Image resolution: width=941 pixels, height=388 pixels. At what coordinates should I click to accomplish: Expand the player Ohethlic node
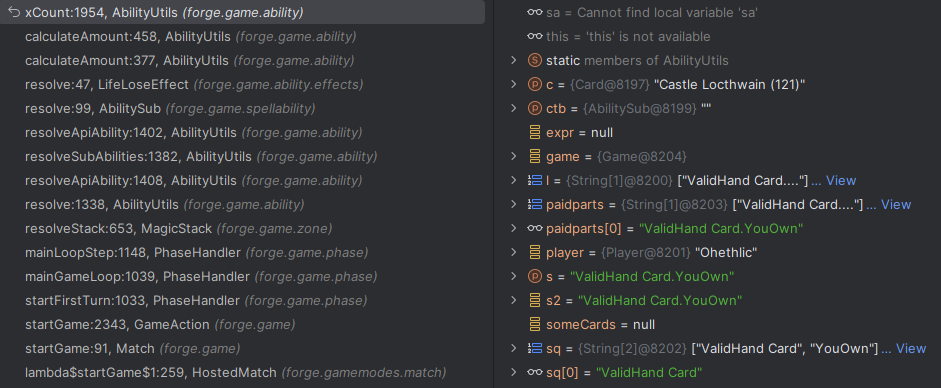coord(513,252)
